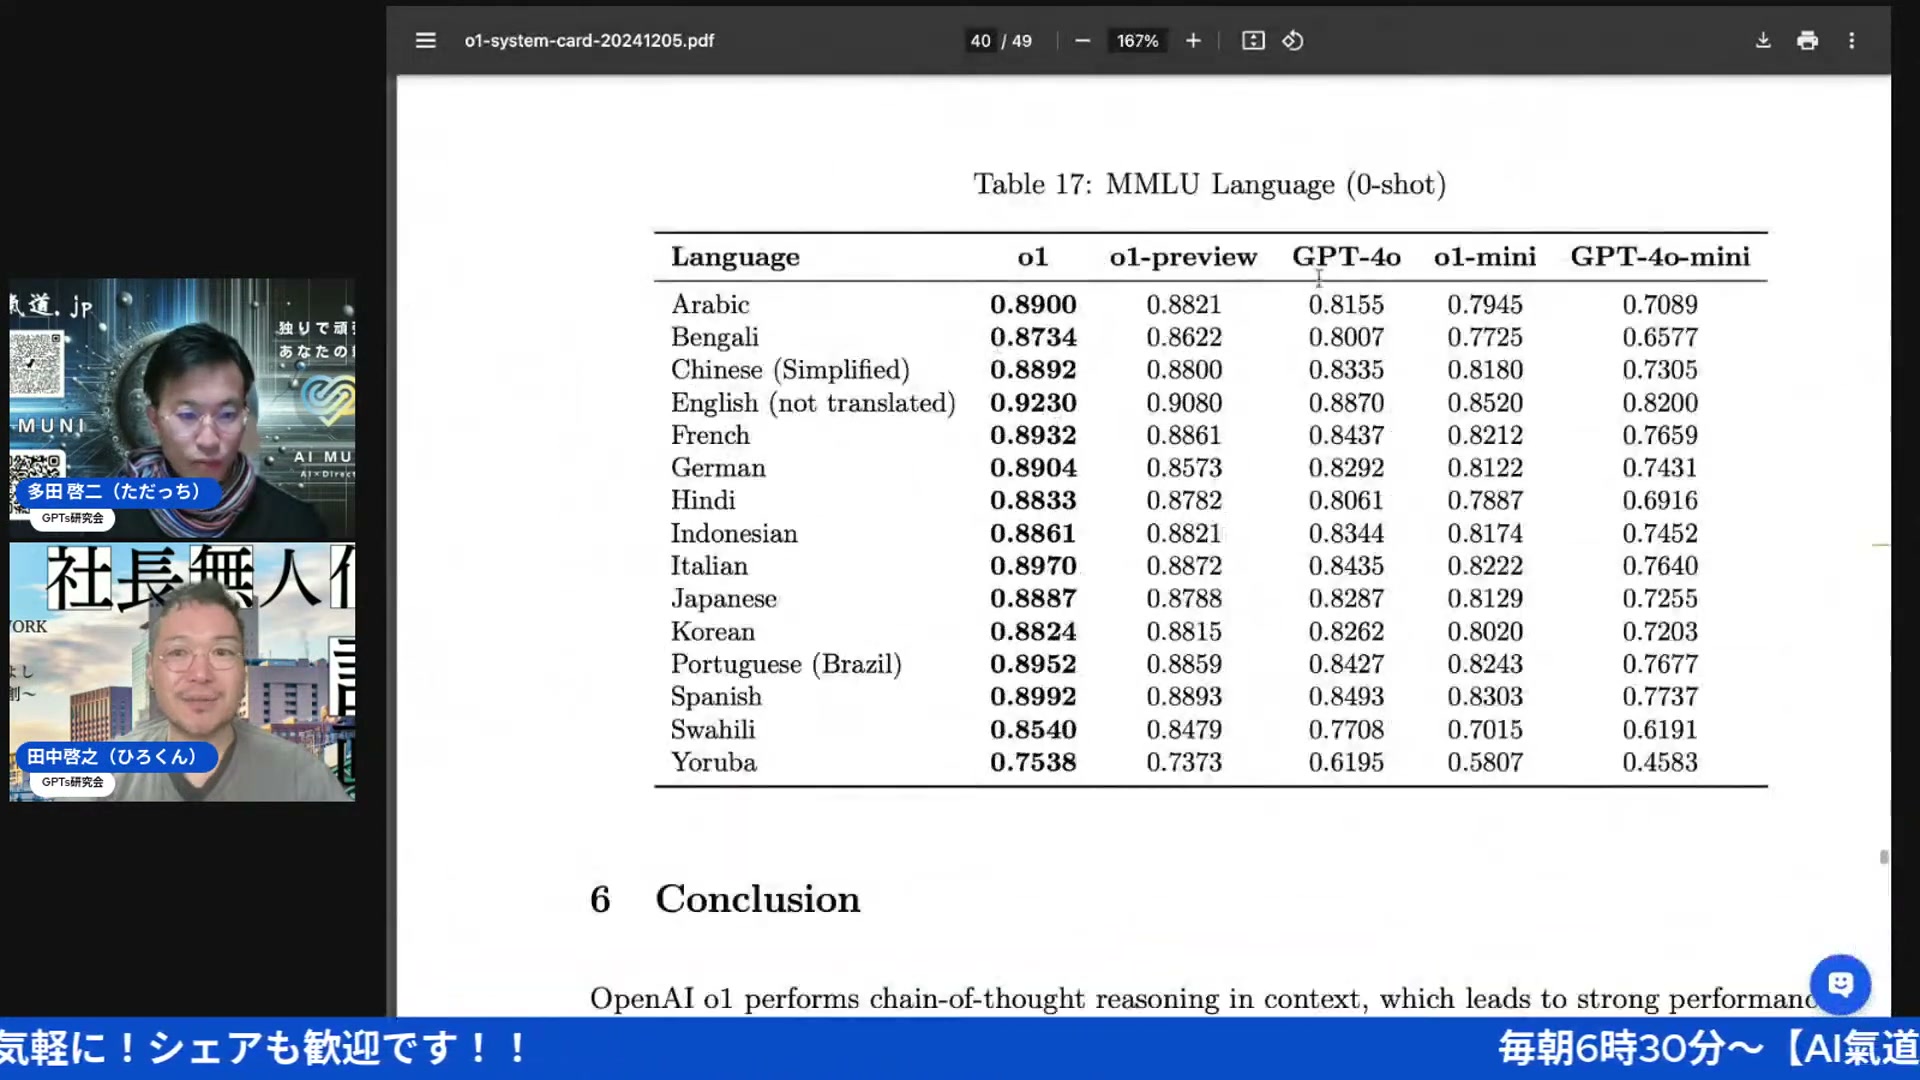Screen dimensions: 1920x1080
Task: Select the o1-preview column header
Action: click(1183, 257)
